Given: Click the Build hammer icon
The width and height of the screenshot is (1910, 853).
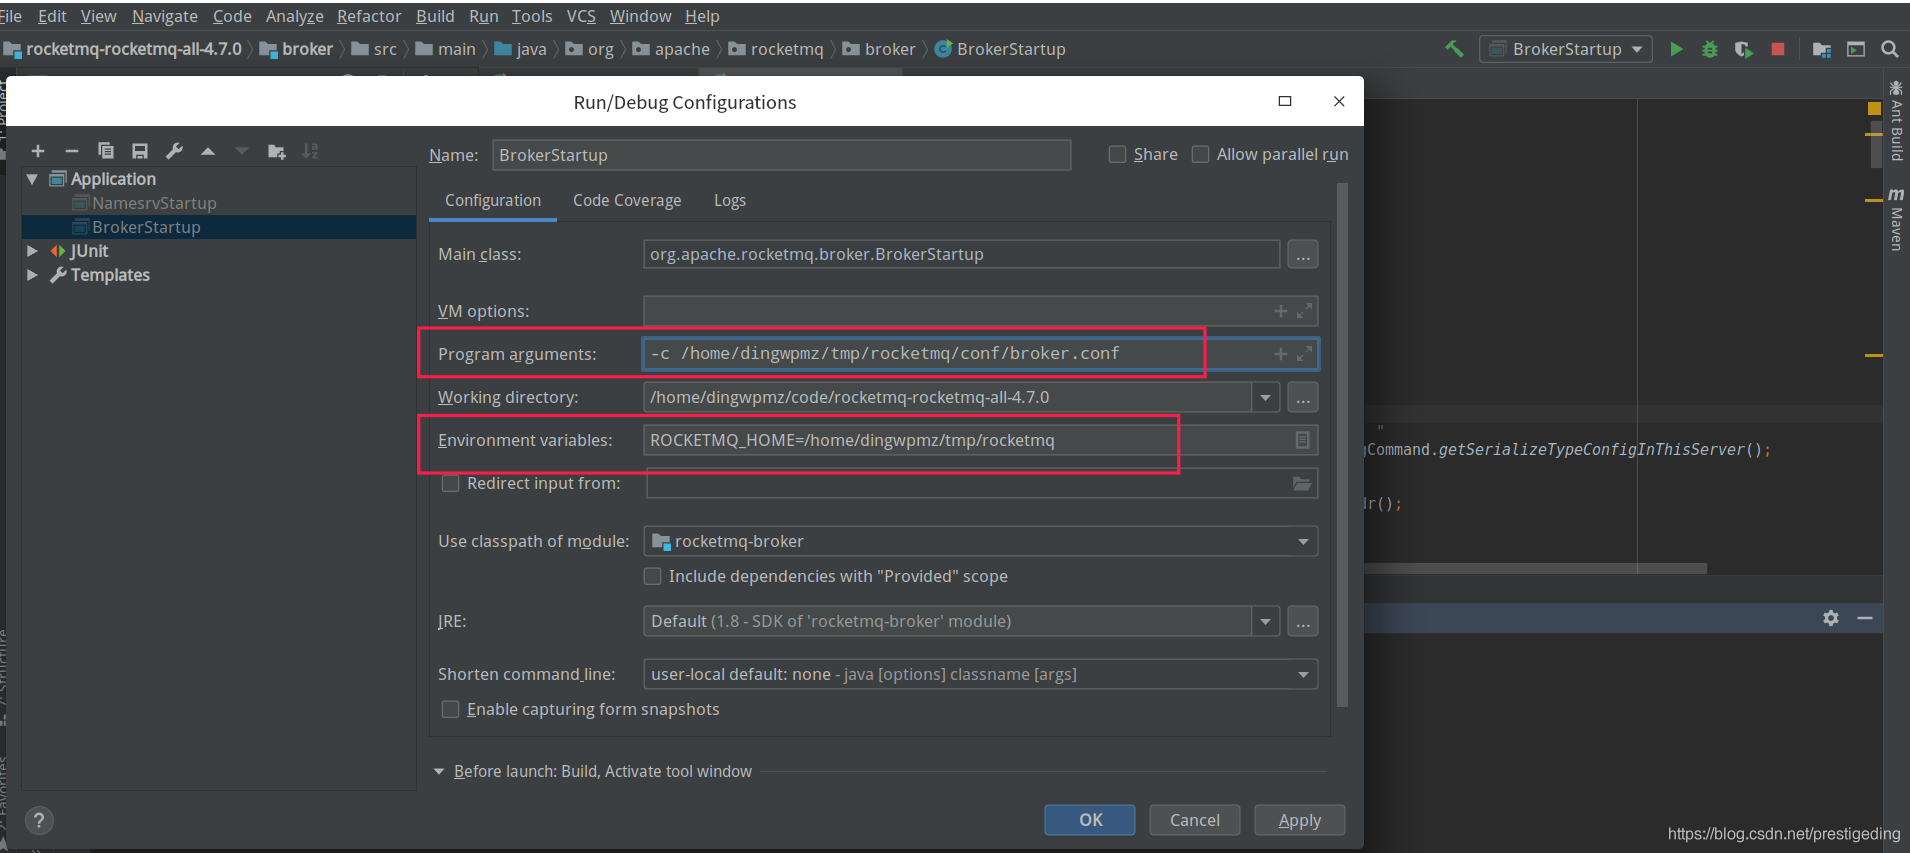Looking at the screenshot, I should [x=1454, y=49].
